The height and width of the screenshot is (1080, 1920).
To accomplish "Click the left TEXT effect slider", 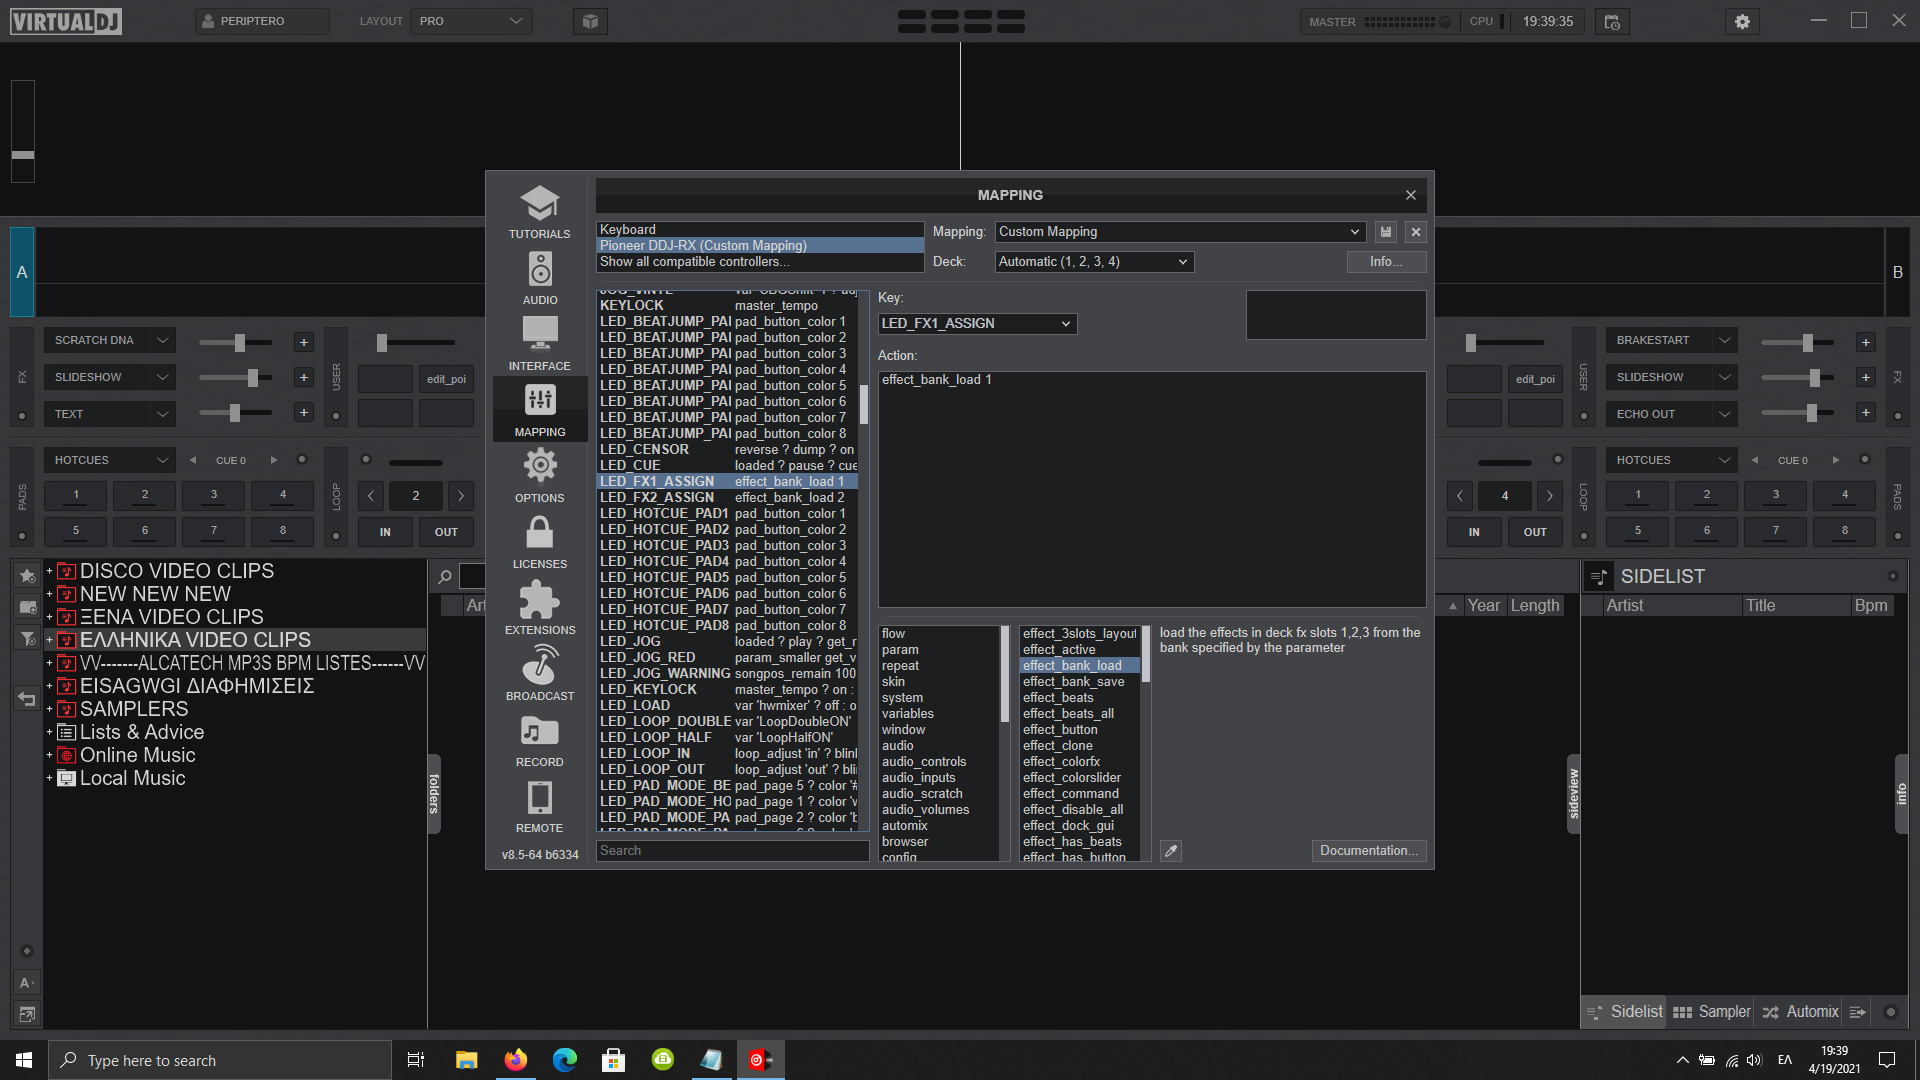I will pos(236,413).
